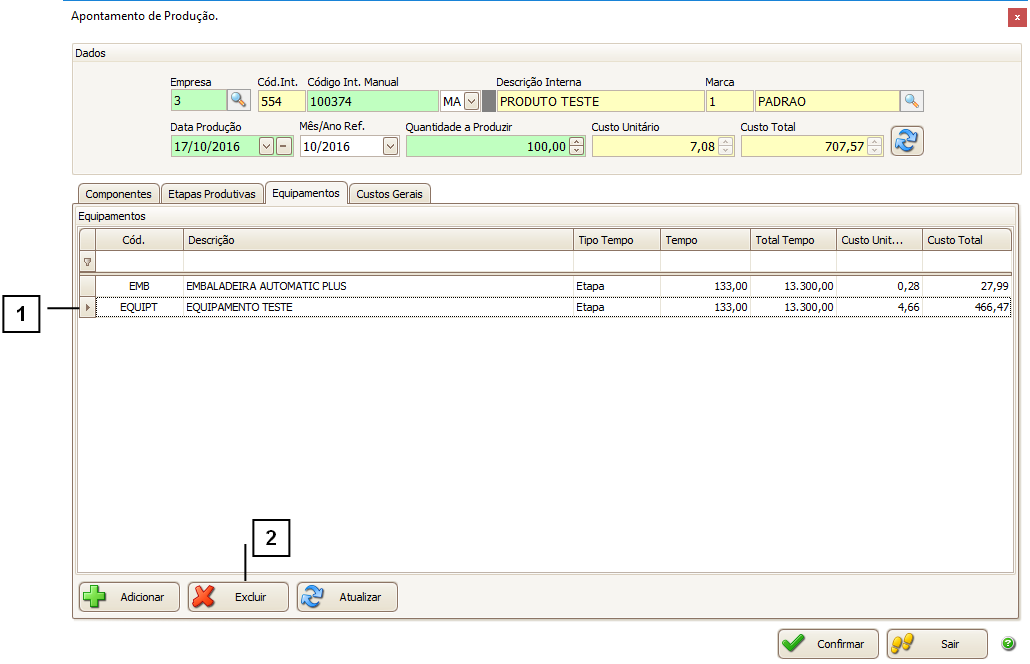The height and width of the screenshot is (664, 1030).
Task: Click the Excluir button
Action: (238, 597)
